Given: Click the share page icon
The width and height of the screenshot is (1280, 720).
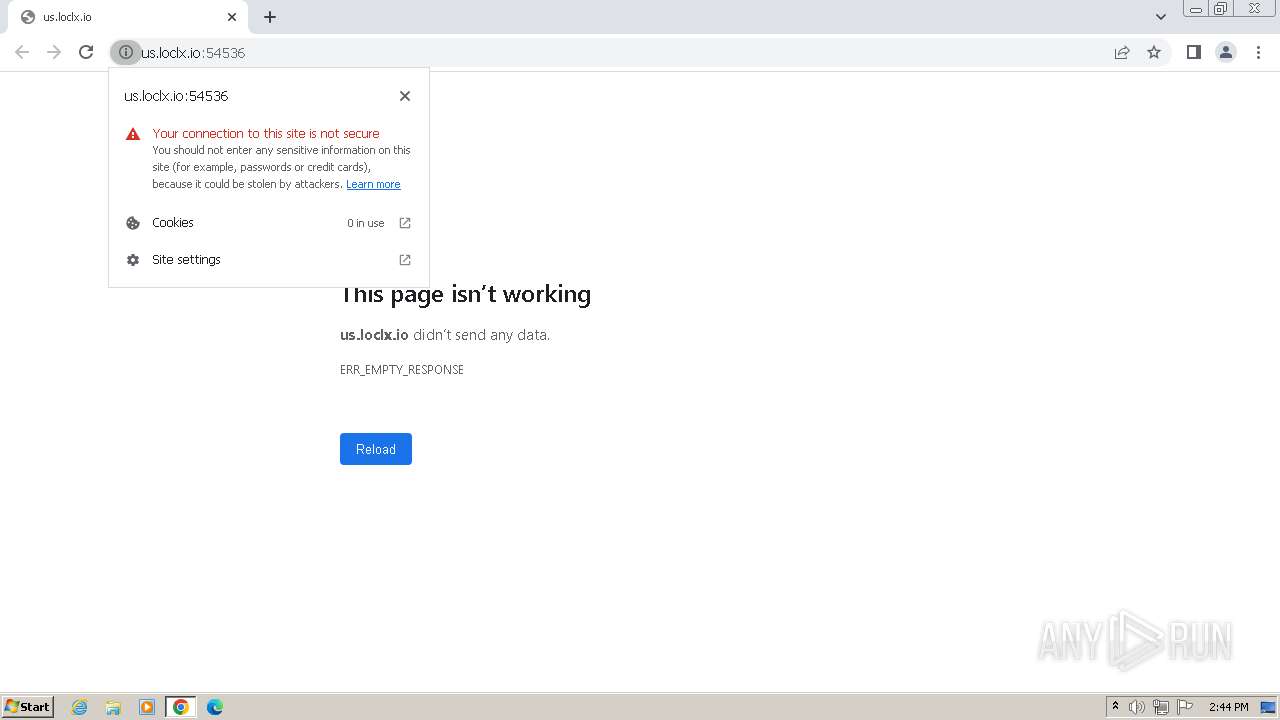Looking at the screenshot, I should [1122, 52].
